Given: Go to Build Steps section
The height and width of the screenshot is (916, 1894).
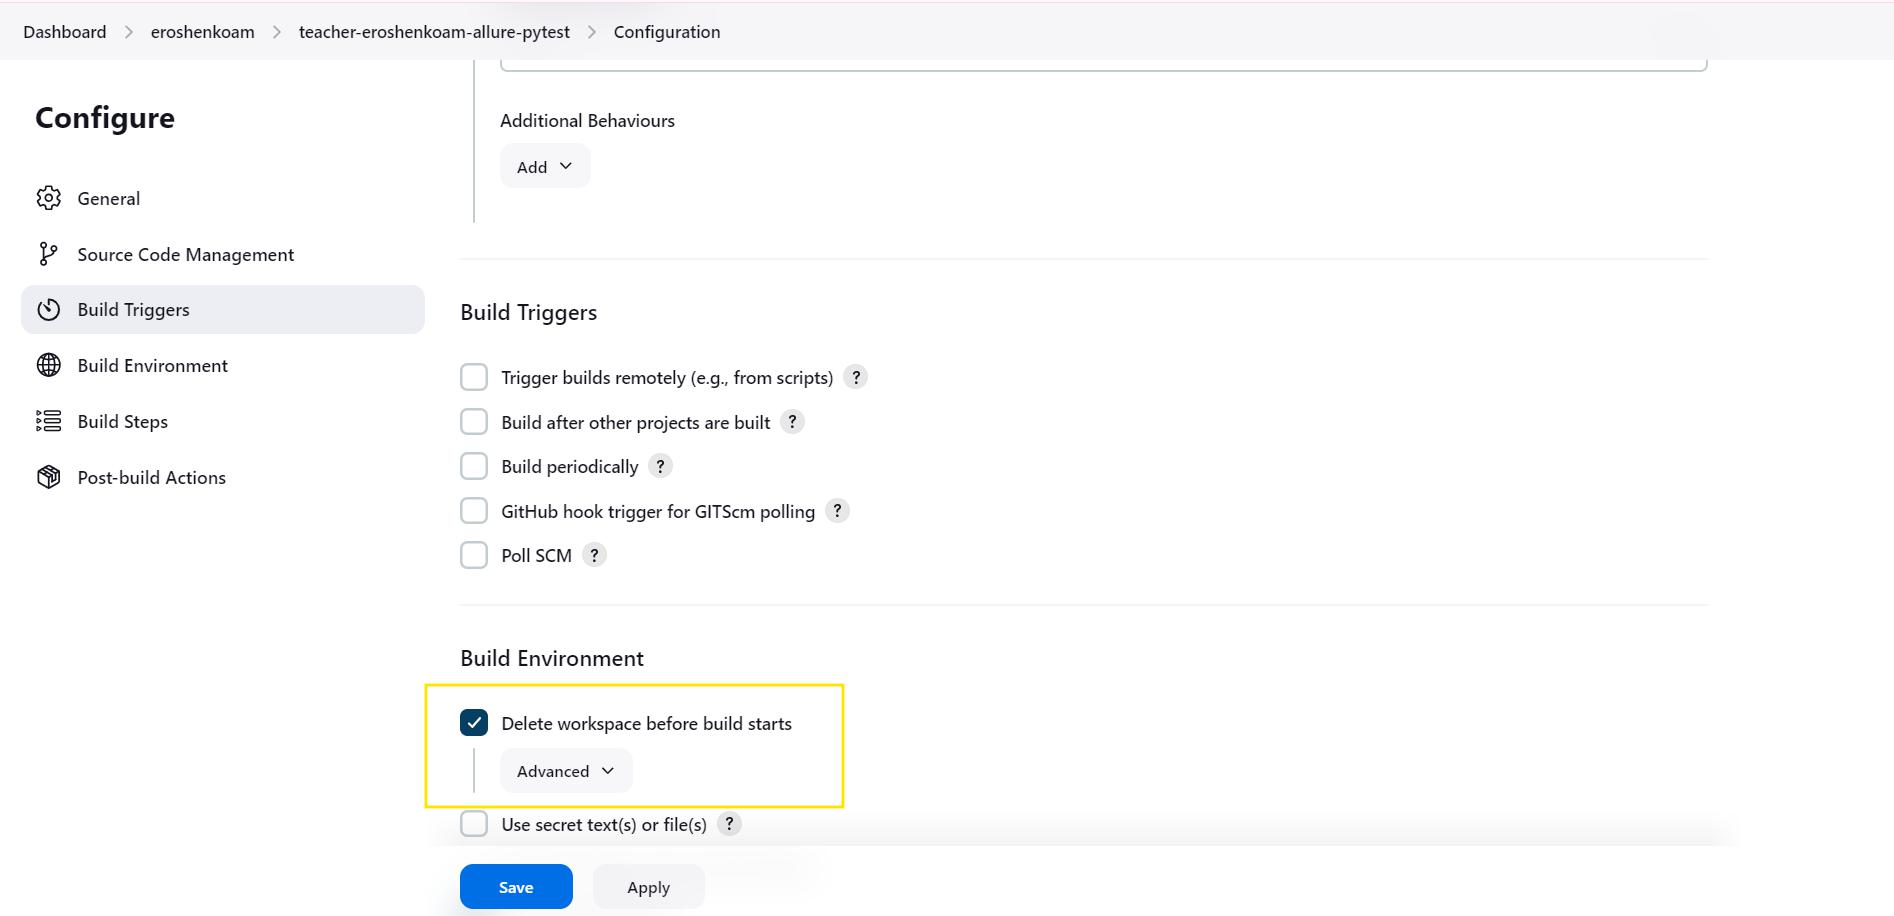Looking at the screenshot, I should [x=222, y=422].
